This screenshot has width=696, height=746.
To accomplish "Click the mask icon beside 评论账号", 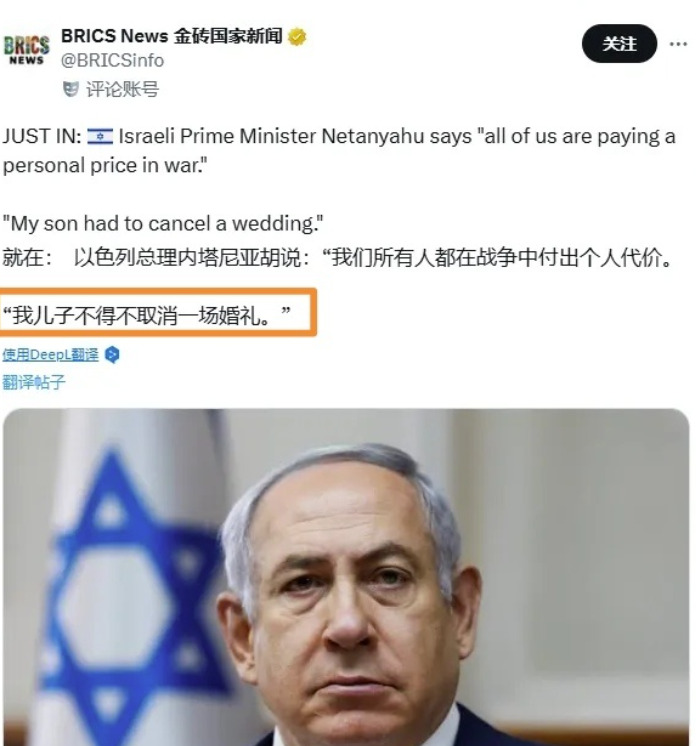I will click(x=70, y=89).
